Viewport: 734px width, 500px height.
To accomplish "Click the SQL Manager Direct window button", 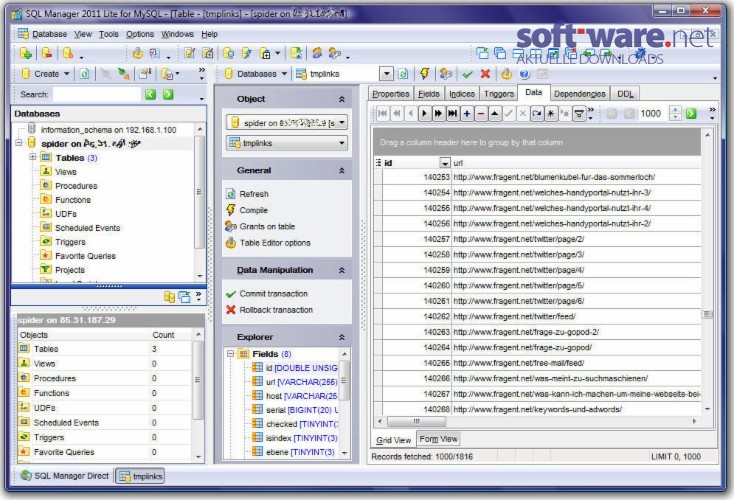I will [65, 476].
